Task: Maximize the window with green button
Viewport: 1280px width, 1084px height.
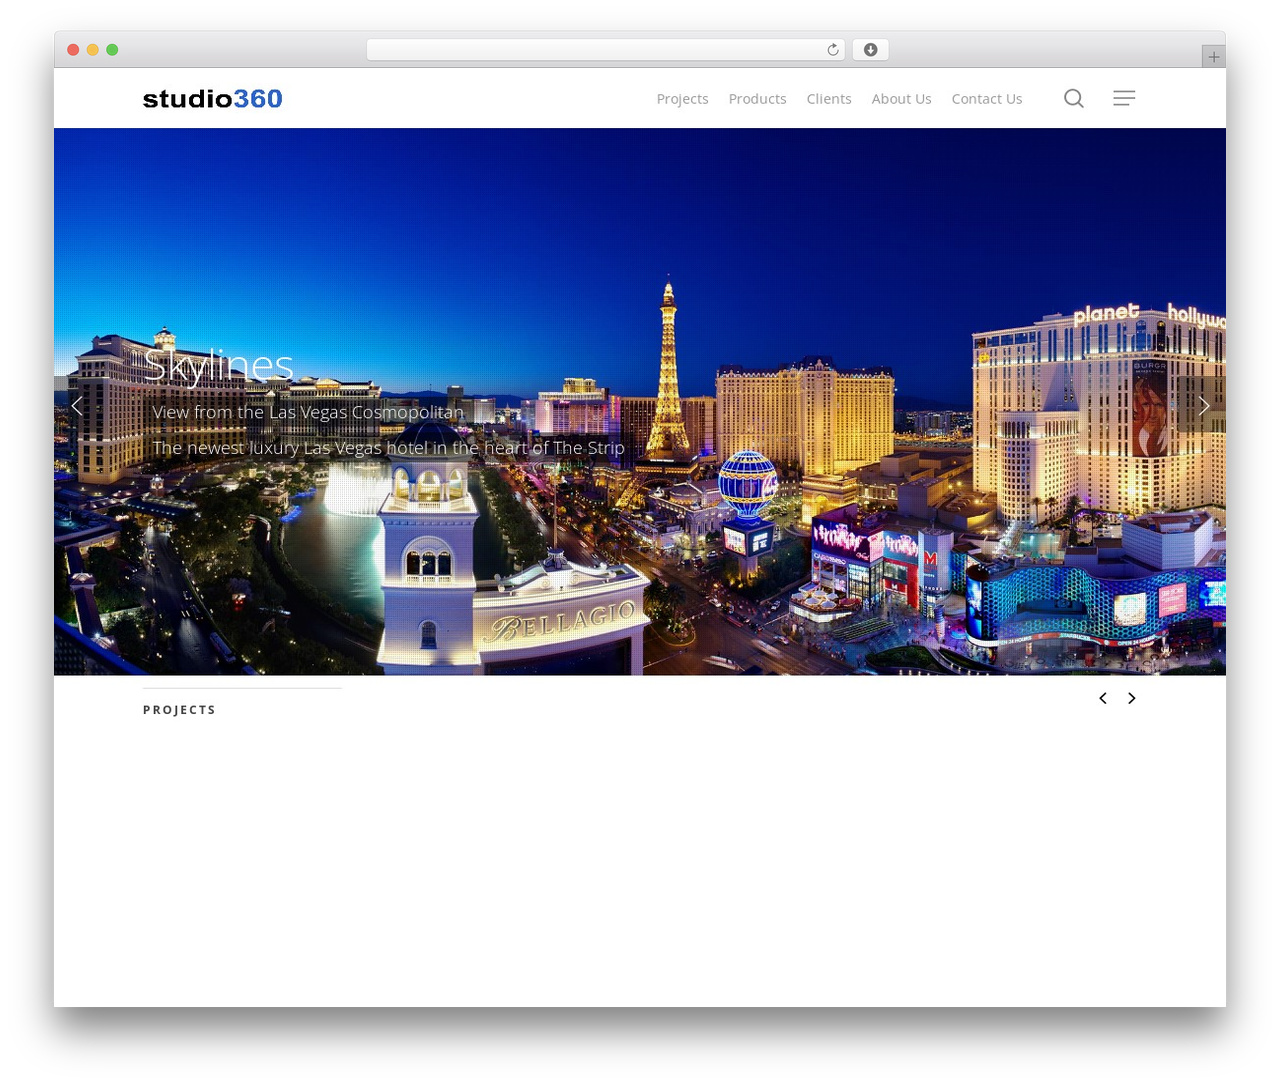Action: pyautogui.click(x=112, y=50)
